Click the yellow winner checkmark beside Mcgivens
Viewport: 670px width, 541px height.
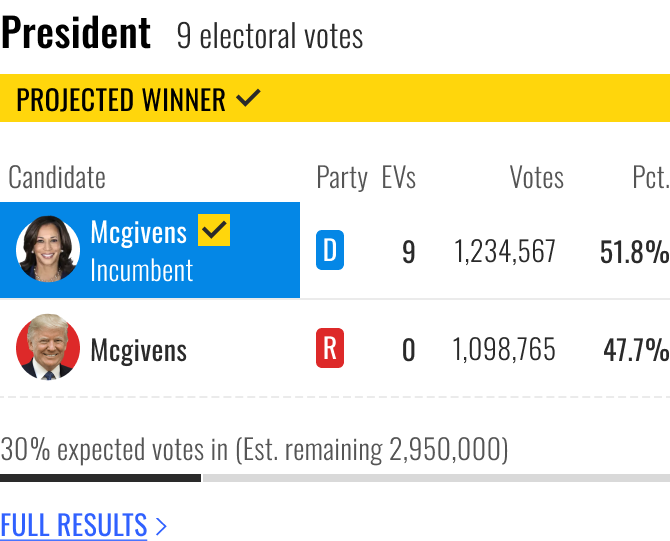[214, 230]
